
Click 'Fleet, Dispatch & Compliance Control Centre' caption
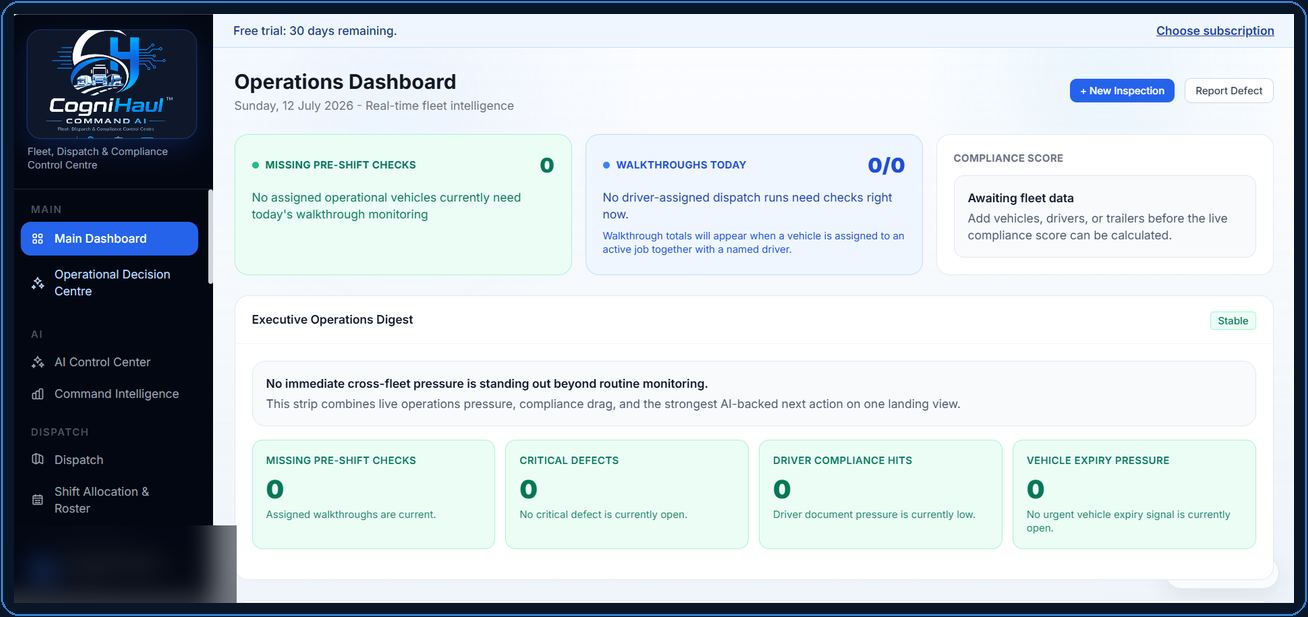point(98,158)
